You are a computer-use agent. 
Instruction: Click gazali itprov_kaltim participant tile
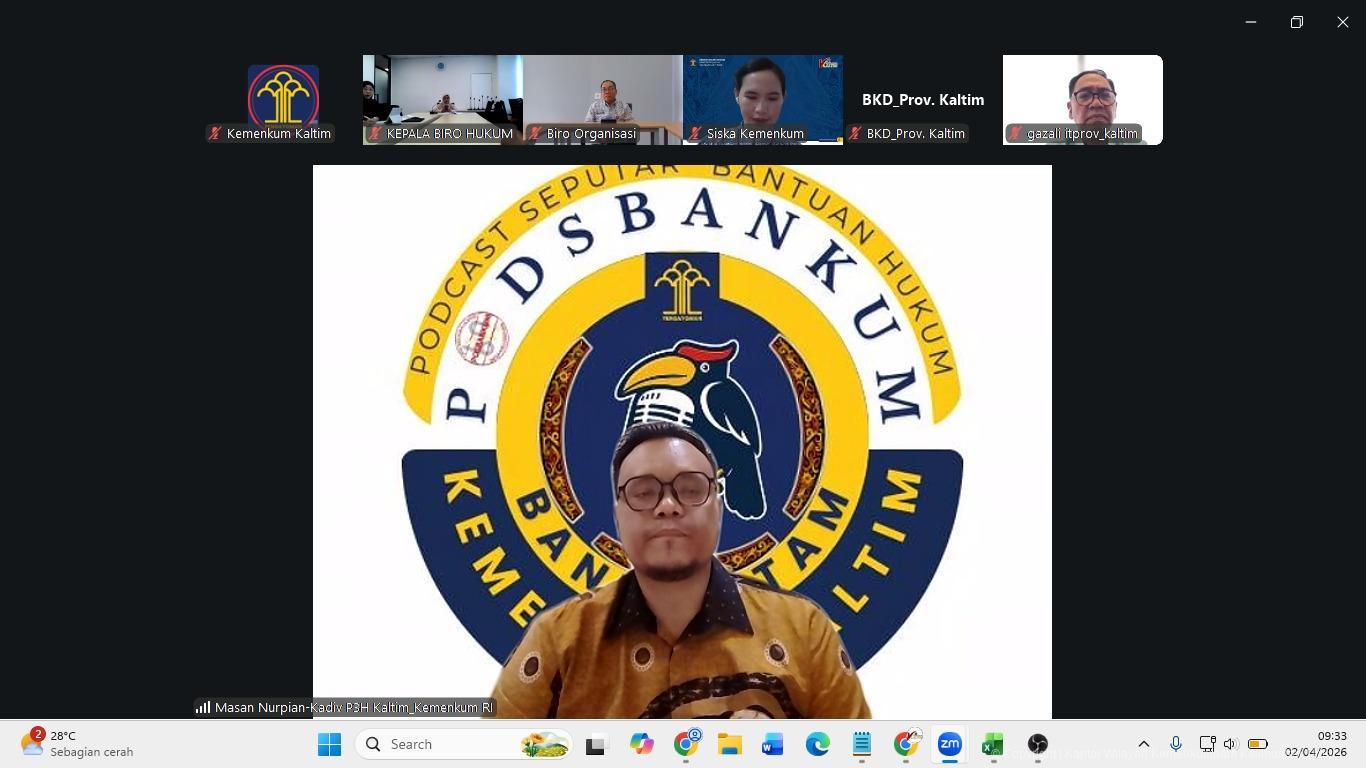click(1082, 99)
